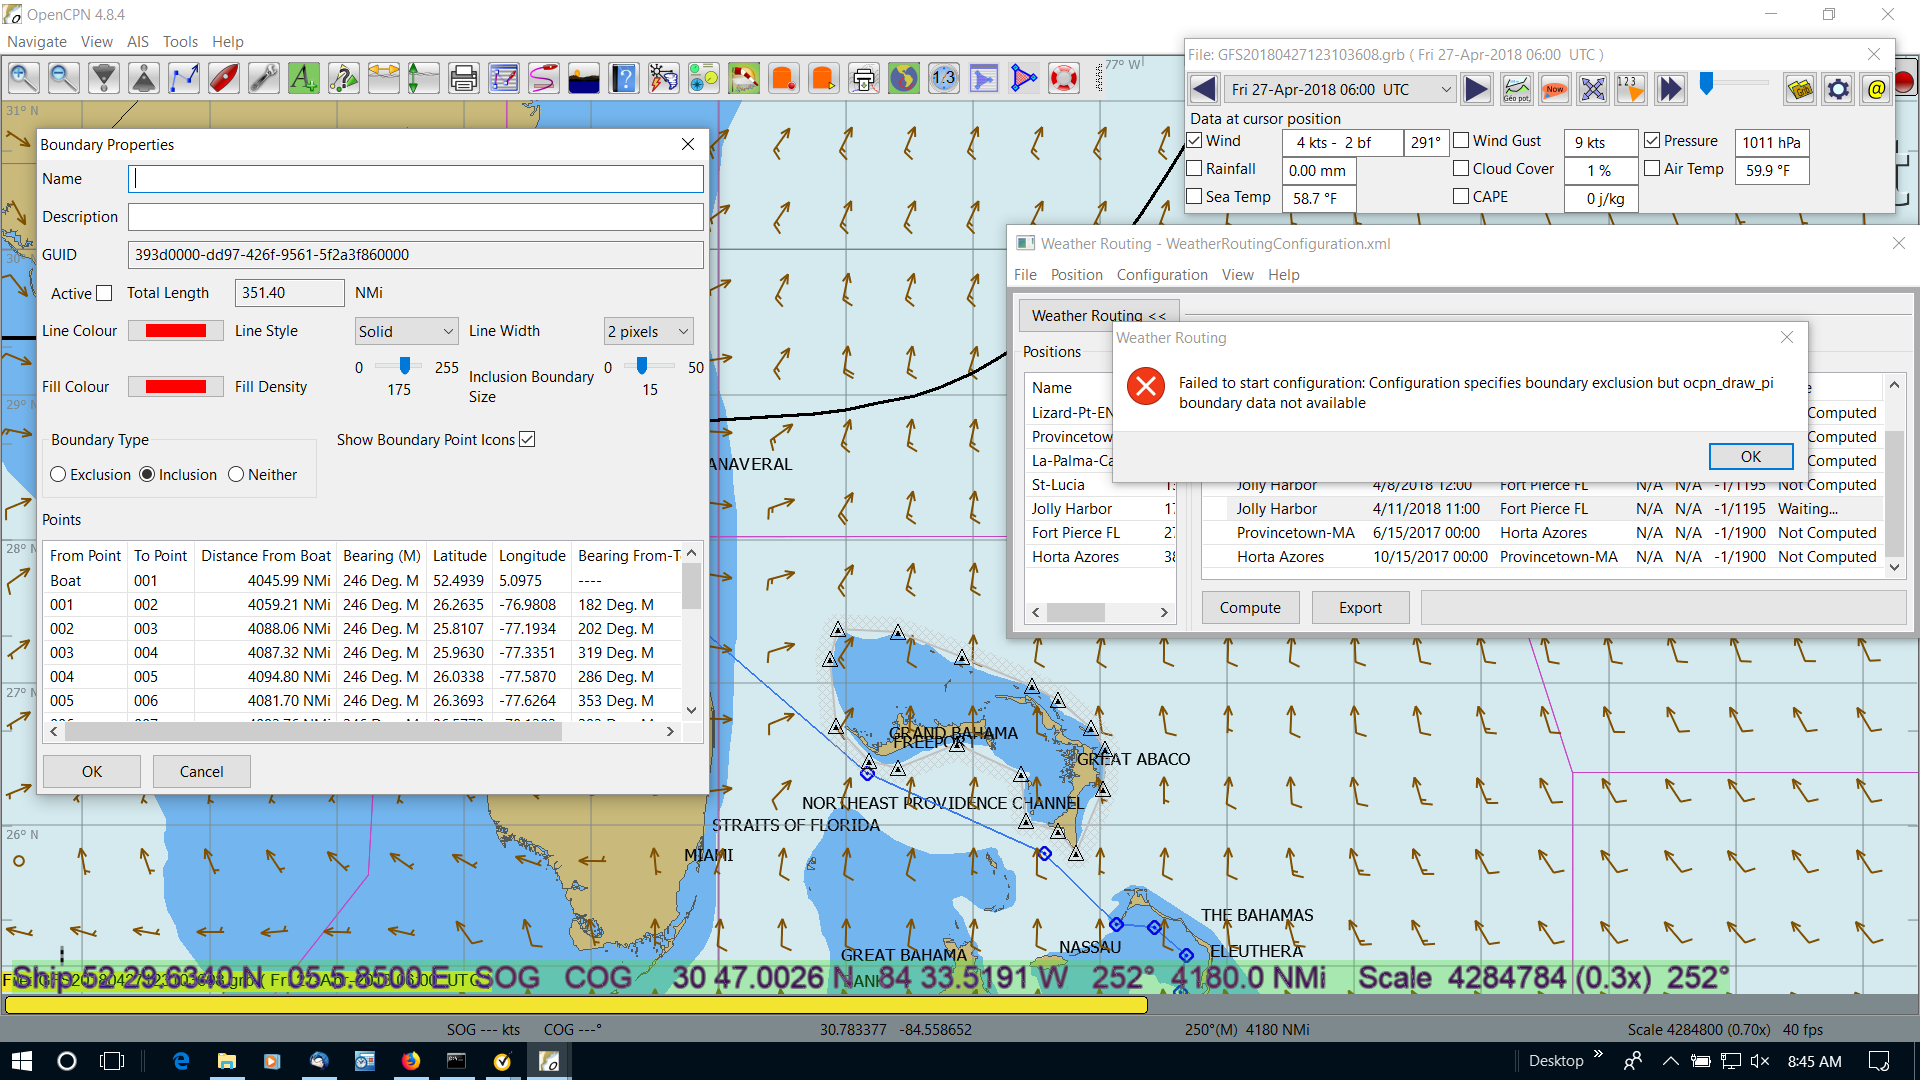Viewport: 1920px width, 1080px height.
Task: Click the green A+ text annotation icon
Action: pos(304,77)
